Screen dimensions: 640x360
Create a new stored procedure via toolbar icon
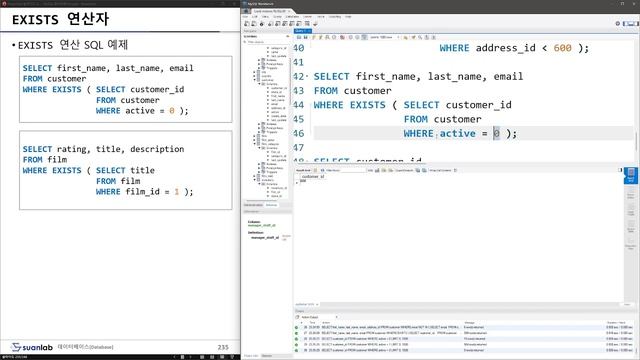[292, 24]
